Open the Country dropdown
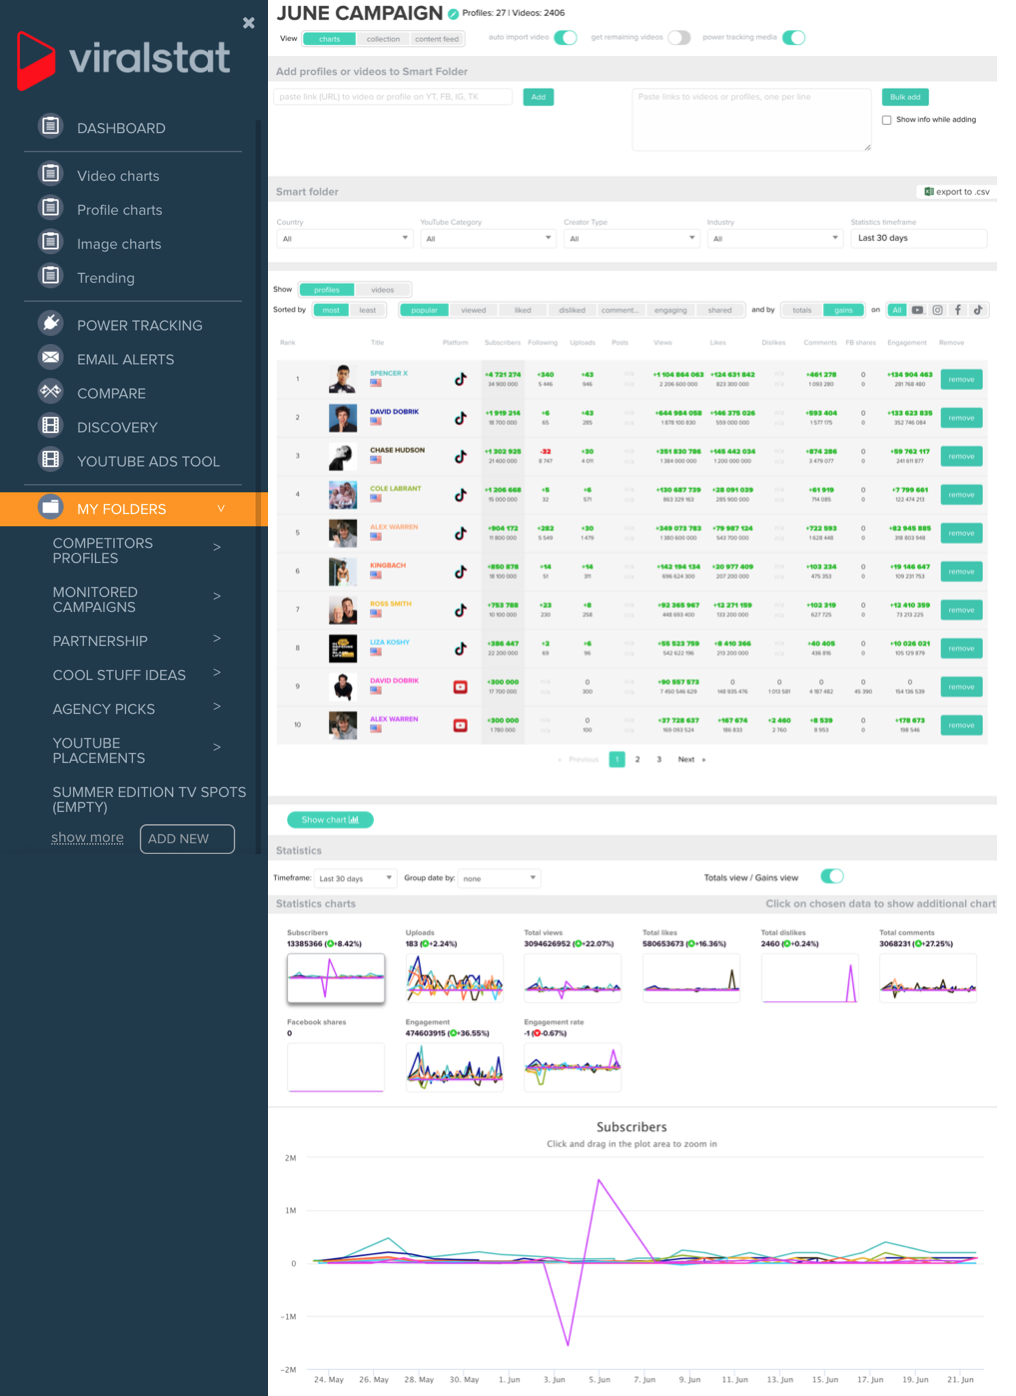Image resolution: width=1016 pixels, height=1396 pixels. [345, 238]
